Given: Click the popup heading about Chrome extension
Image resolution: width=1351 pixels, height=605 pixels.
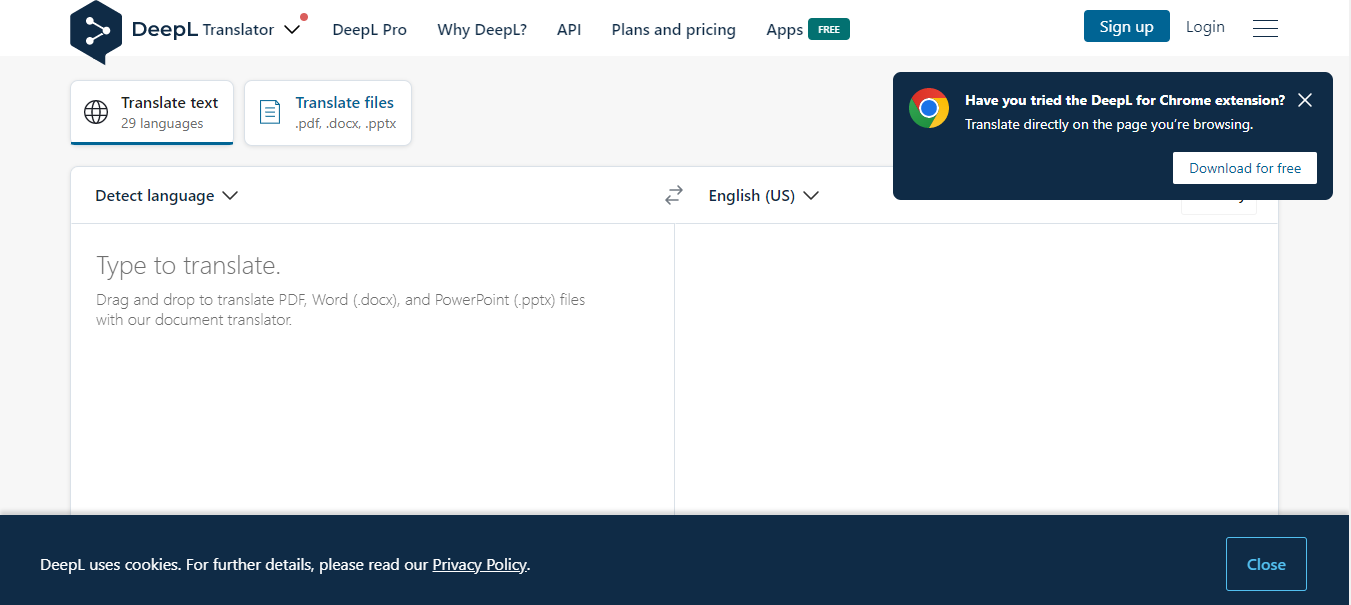Looking at the screenshot, I should [x=1125, y=100].
